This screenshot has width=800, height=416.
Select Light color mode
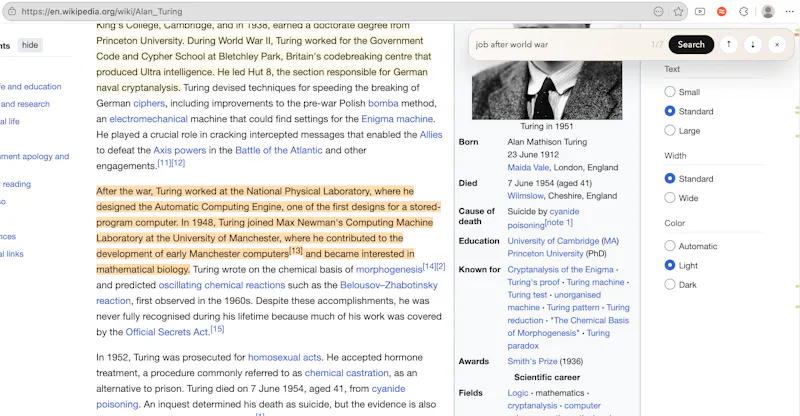[670, 265]
